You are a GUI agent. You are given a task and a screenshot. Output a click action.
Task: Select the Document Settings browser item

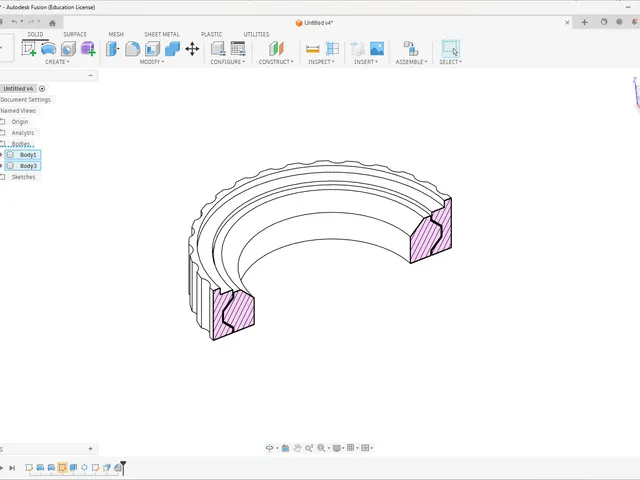(25, 100)
